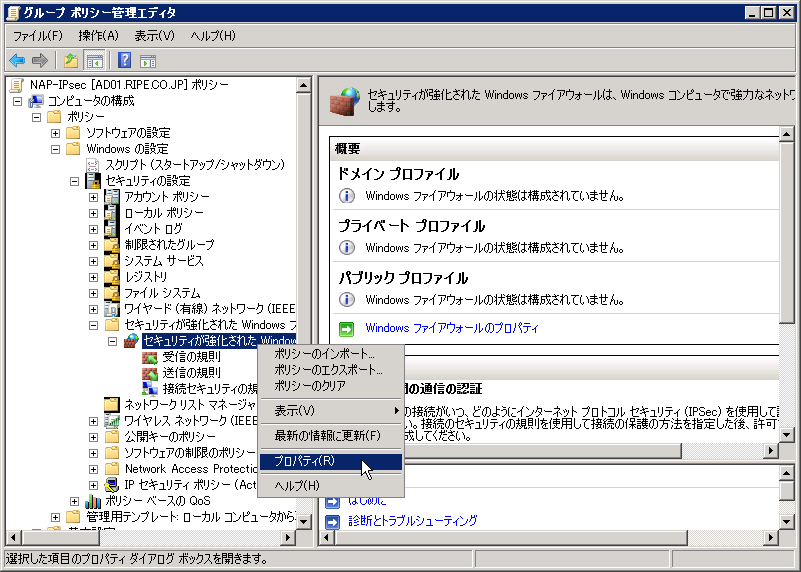
Task: Expand the ローカル ポリシー node
Action: pos(93,213)
